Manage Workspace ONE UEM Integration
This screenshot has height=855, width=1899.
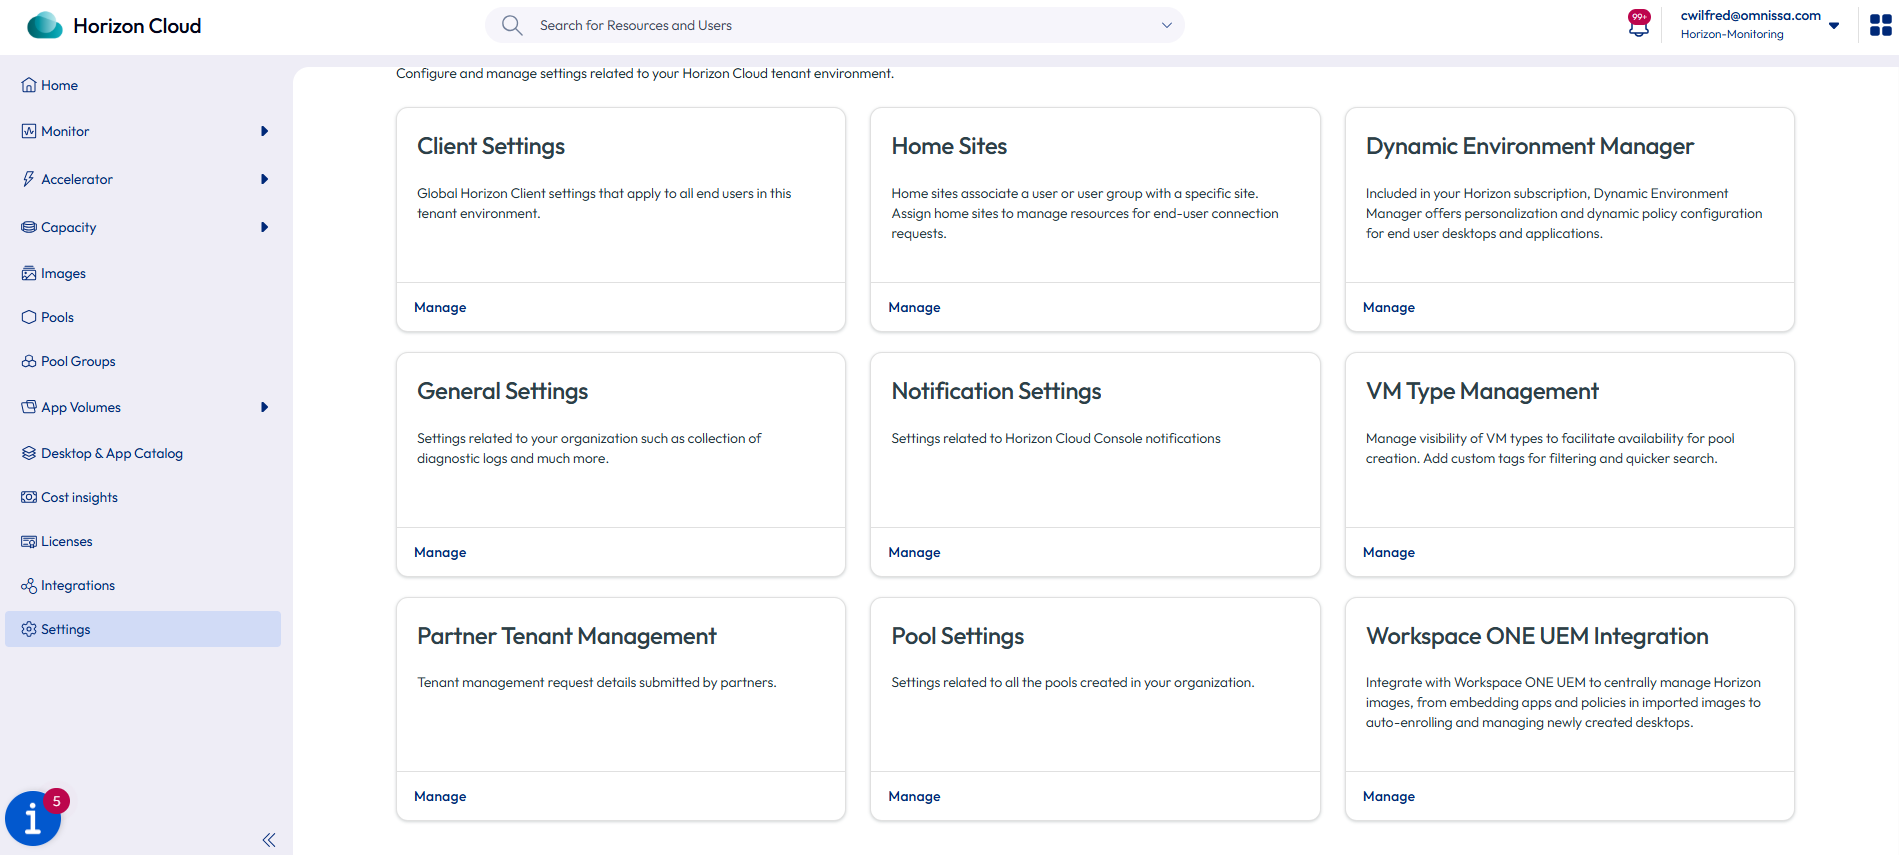(1389, 796)
